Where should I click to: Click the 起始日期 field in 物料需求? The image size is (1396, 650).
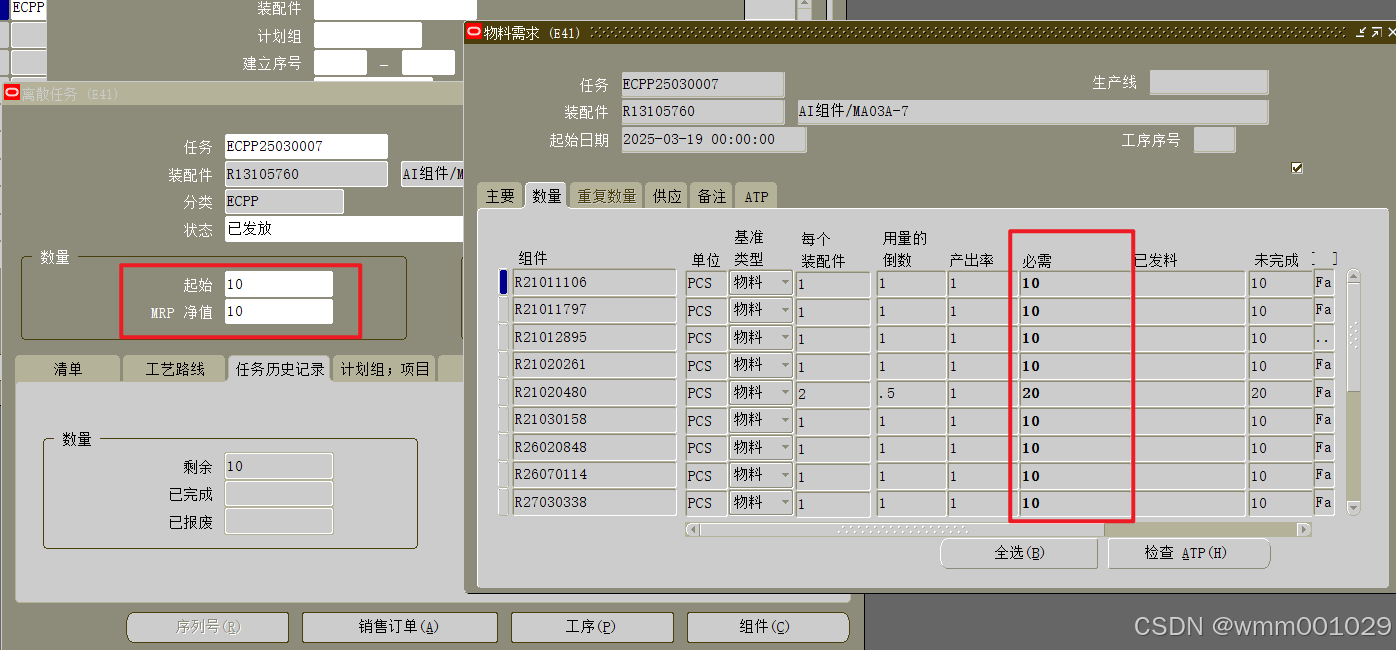pos(713,139)
